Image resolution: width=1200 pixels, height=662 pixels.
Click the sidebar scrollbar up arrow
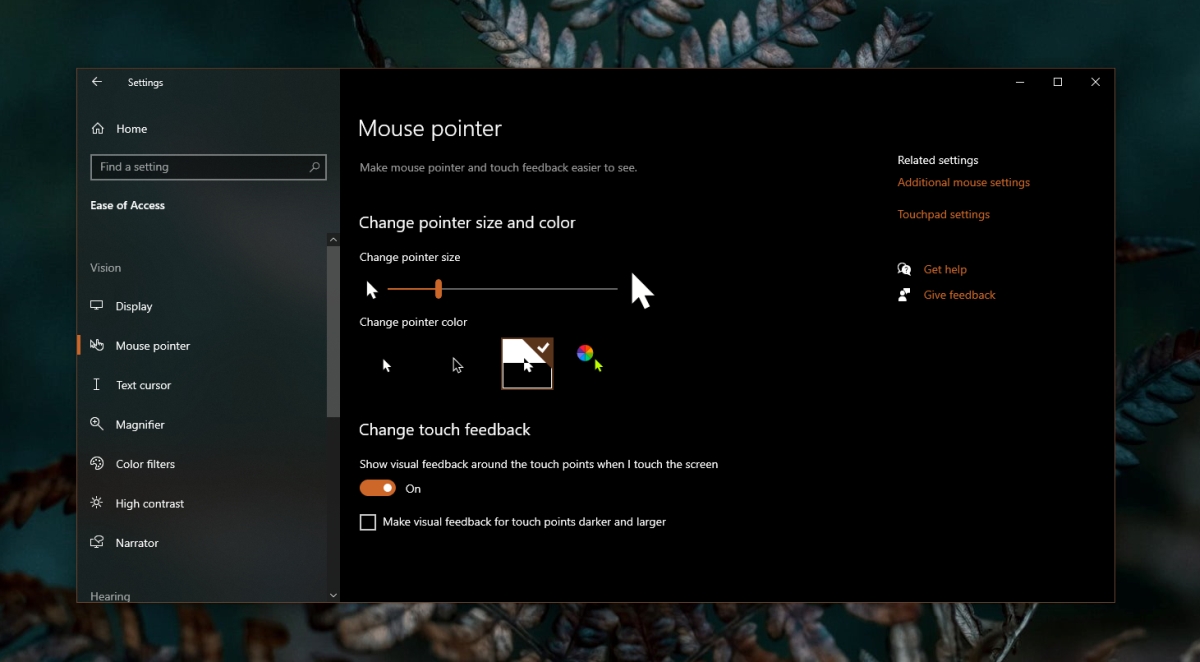coord(333,239)
